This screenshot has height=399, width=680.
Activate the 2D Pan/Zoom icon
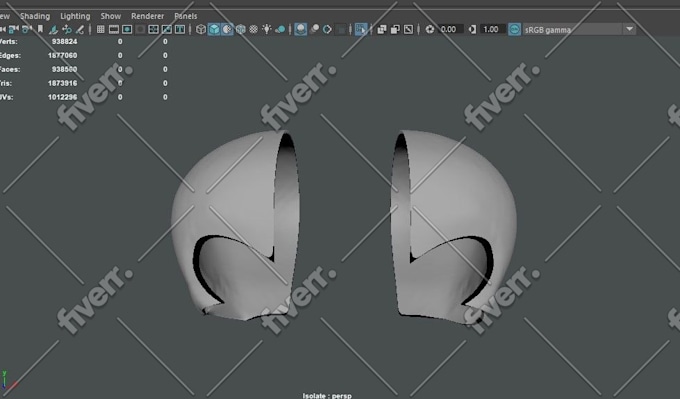(x=67, y=29)
